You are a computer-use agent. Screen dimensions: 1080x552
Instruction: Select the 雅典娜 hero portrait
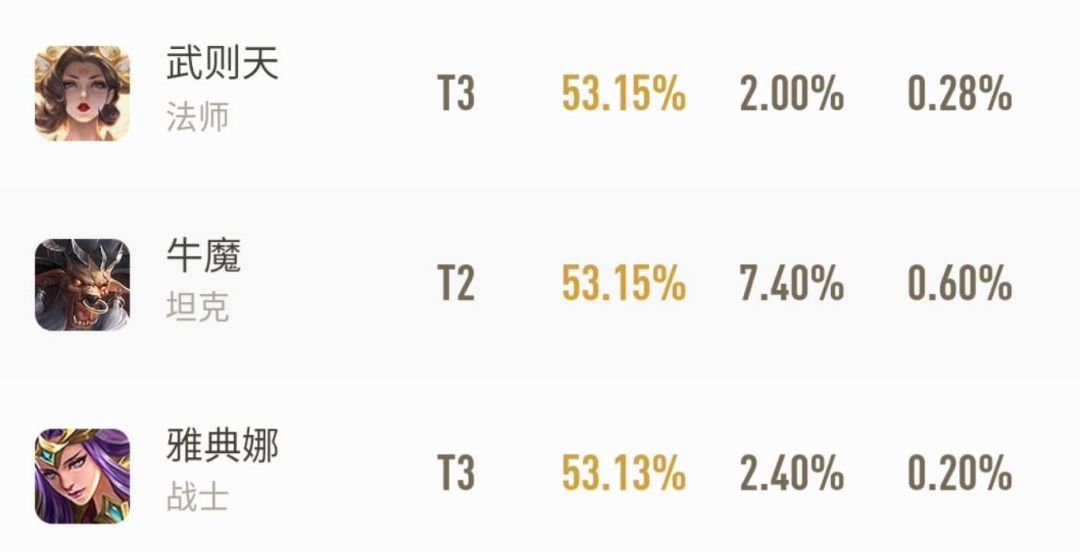(x=82, y=475)
